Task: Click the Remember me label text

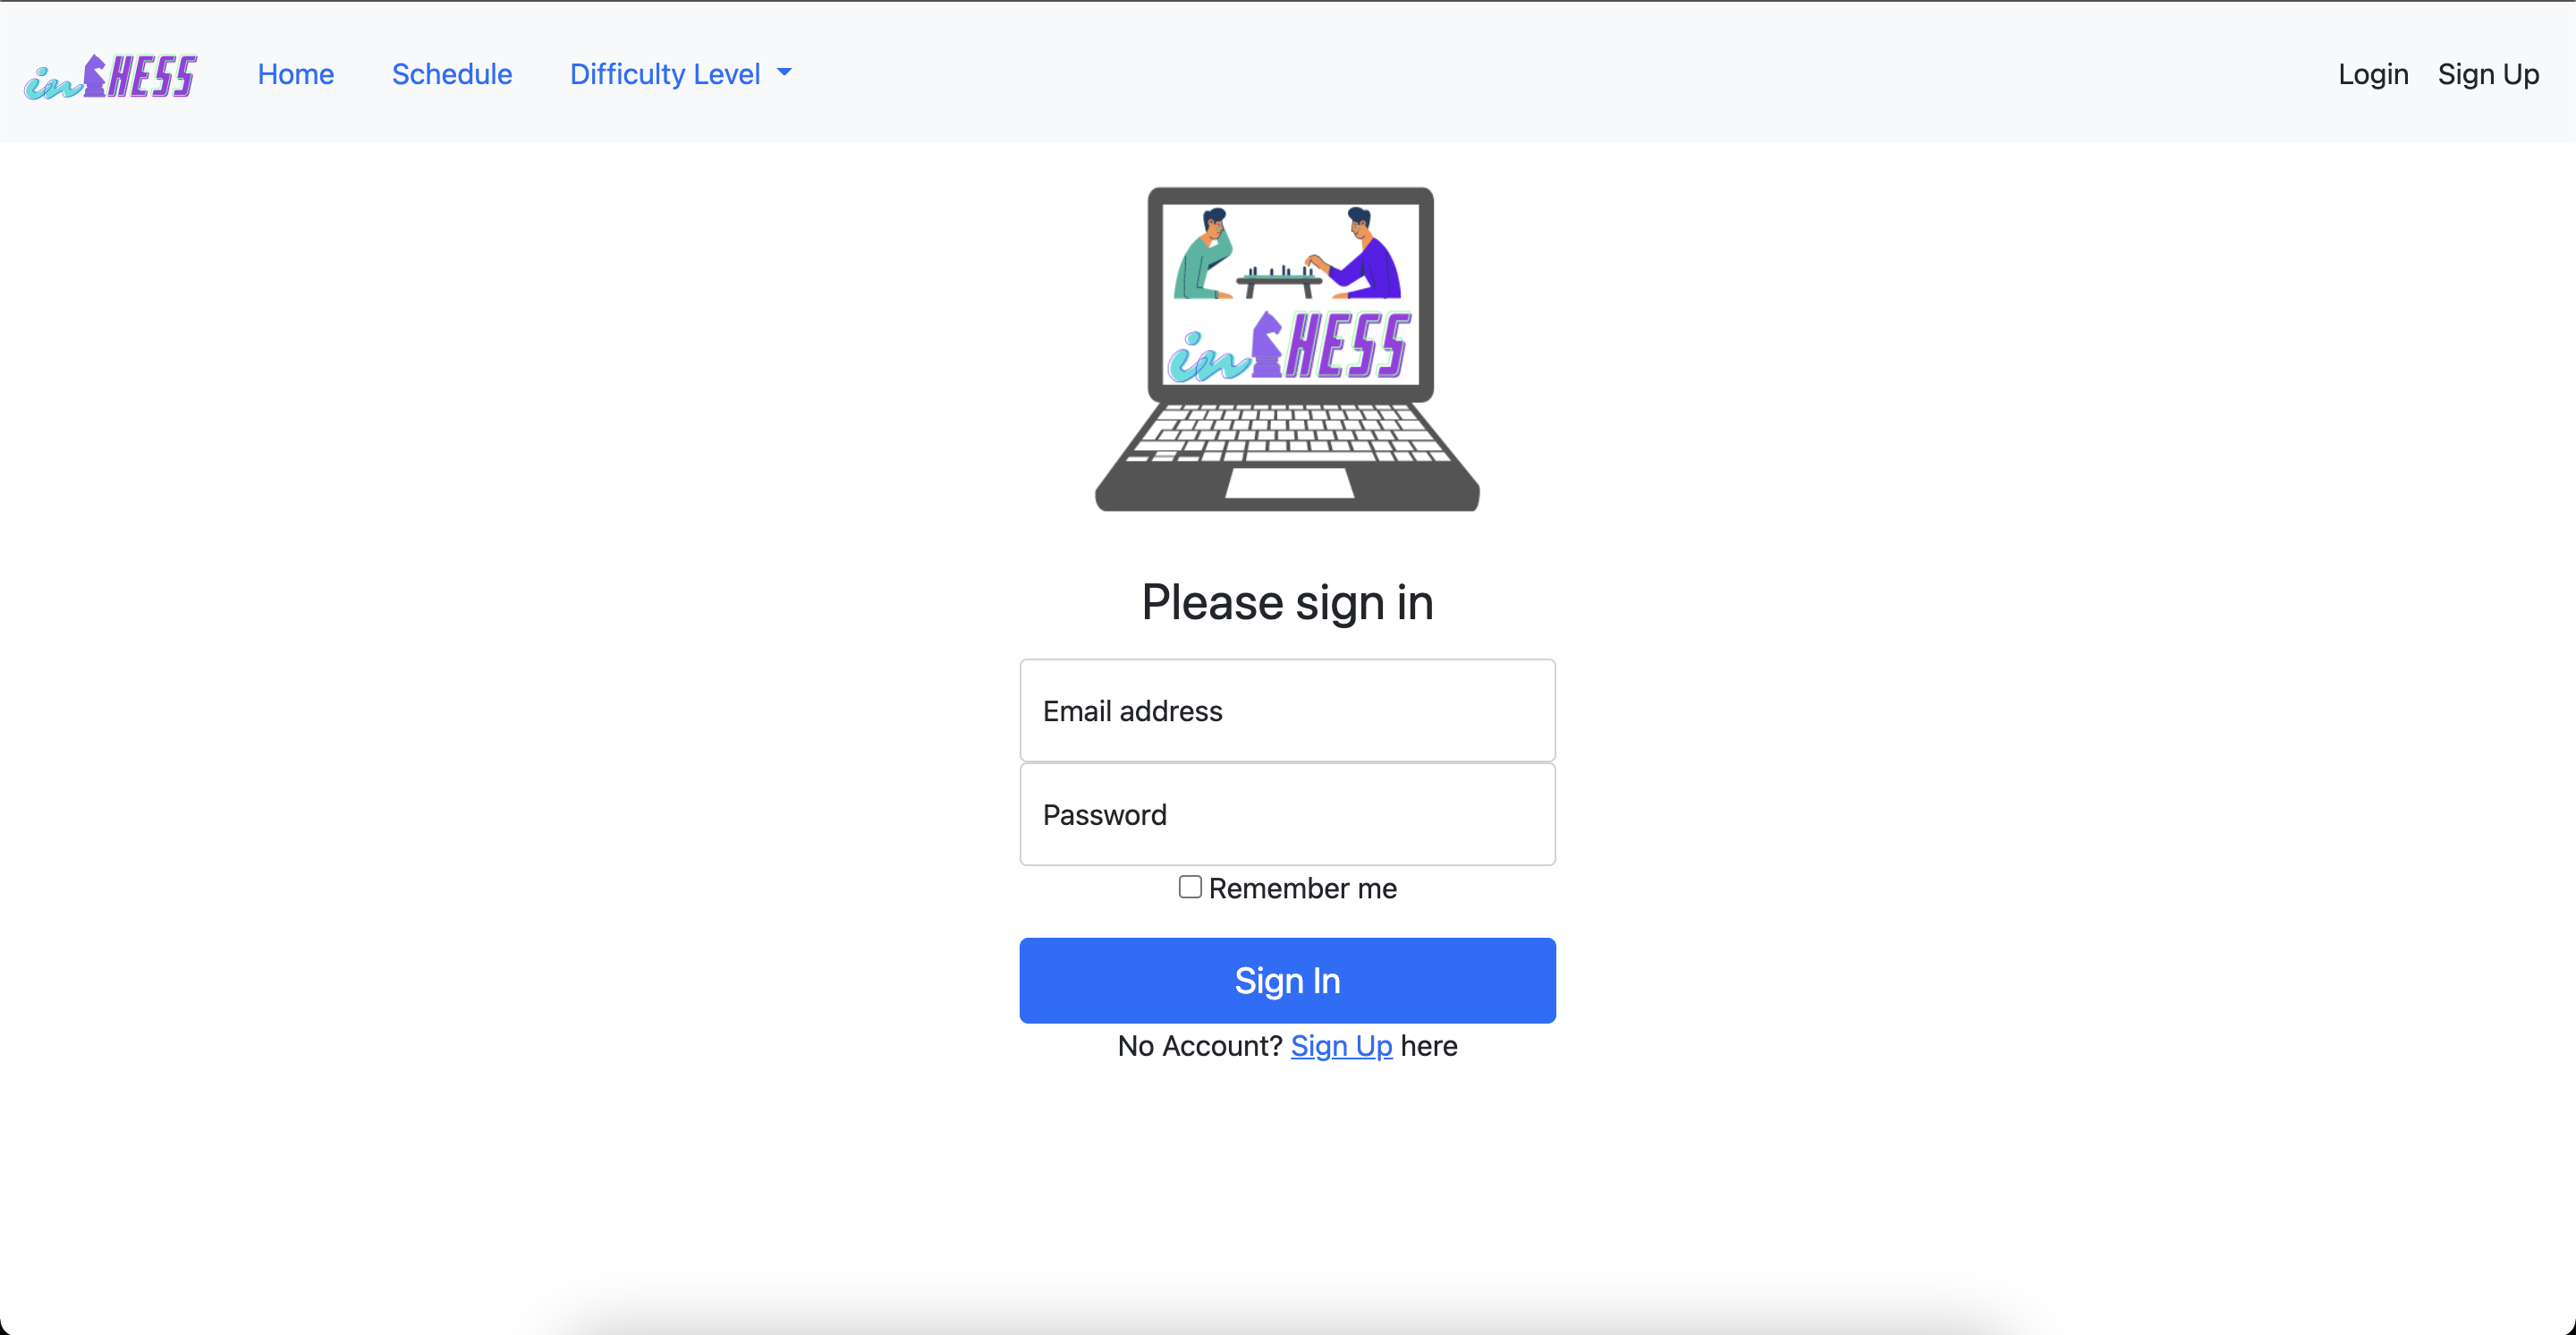Action: point(1302,888)
